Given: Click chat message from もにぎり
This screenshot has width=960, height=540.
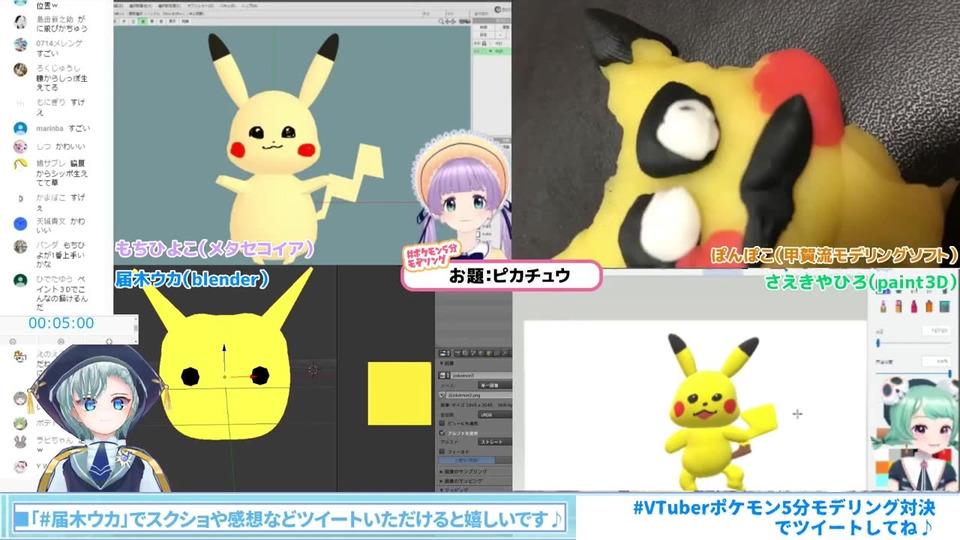Looking at the screenshot, I should (61, 107).
